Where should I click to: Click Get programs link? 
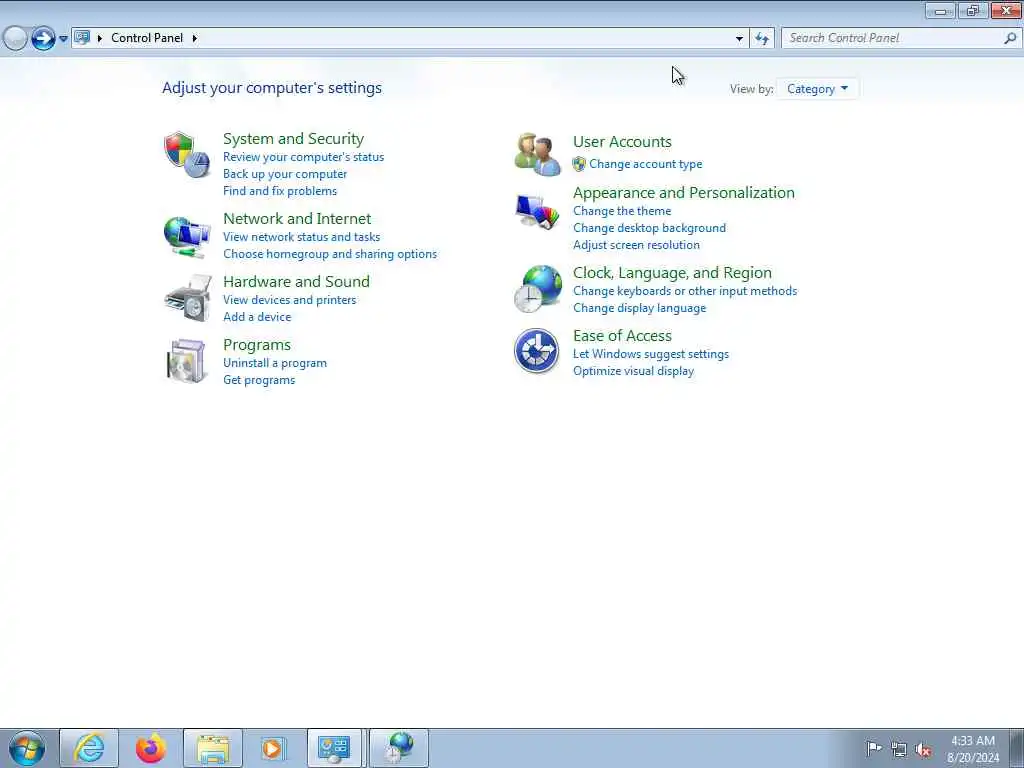click(x=259, y=380)
